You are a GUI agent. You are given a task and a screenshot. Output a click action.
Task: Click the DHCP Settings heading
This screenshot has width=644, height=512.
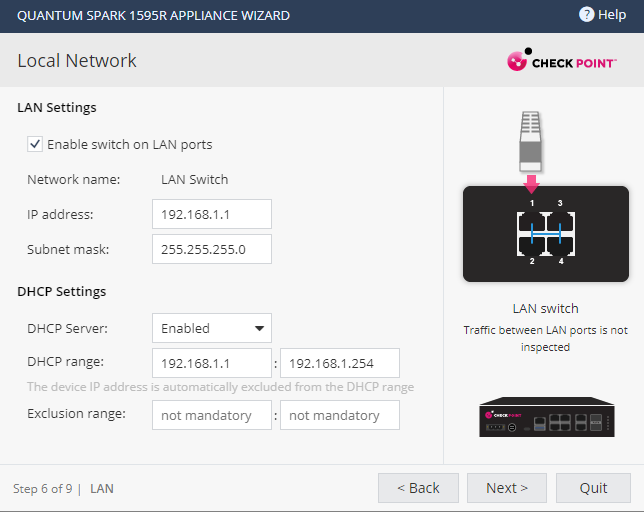tap(62, 292)
